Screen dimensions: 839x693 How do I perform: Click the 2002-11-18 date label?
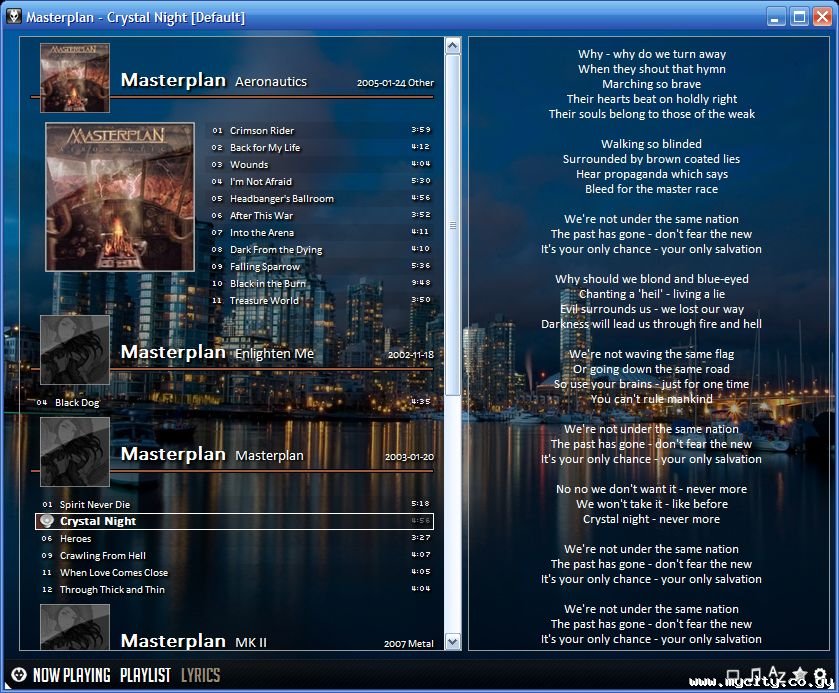pyautogui.click(x=411, y=355)
